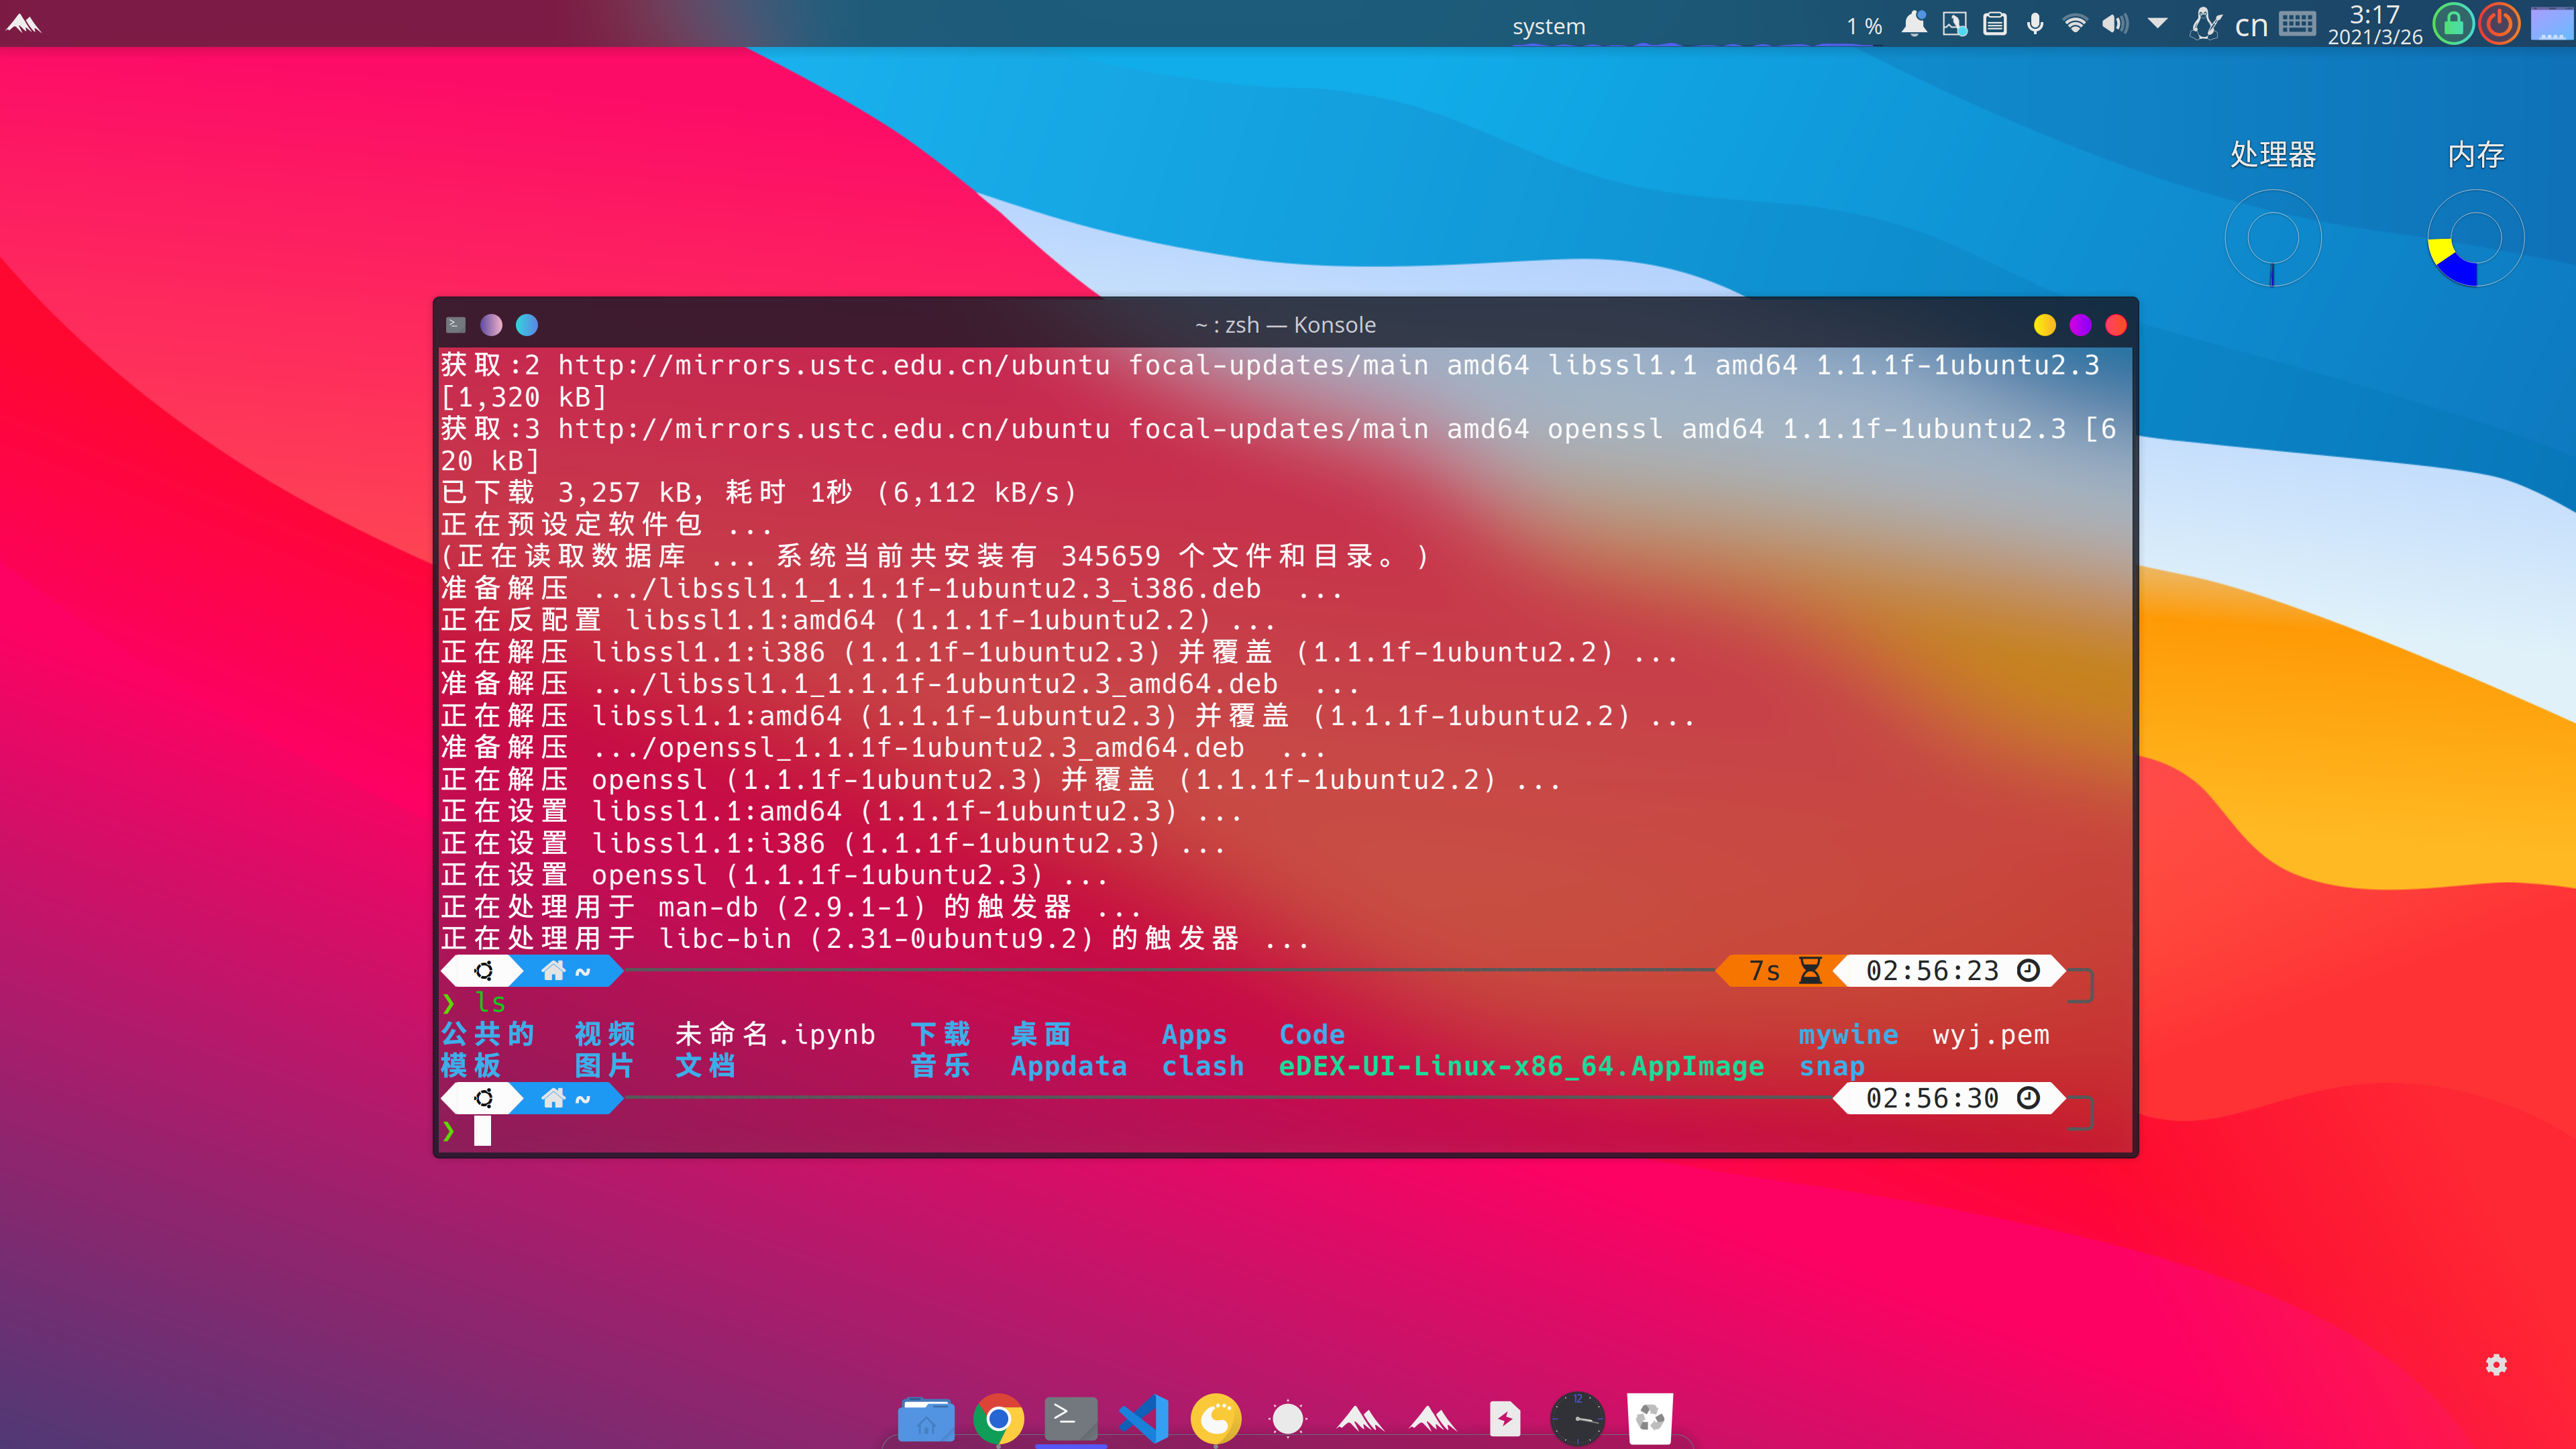
Task: Click the '下载' directory name in terminal
Action: click(x=940, y=1034)
